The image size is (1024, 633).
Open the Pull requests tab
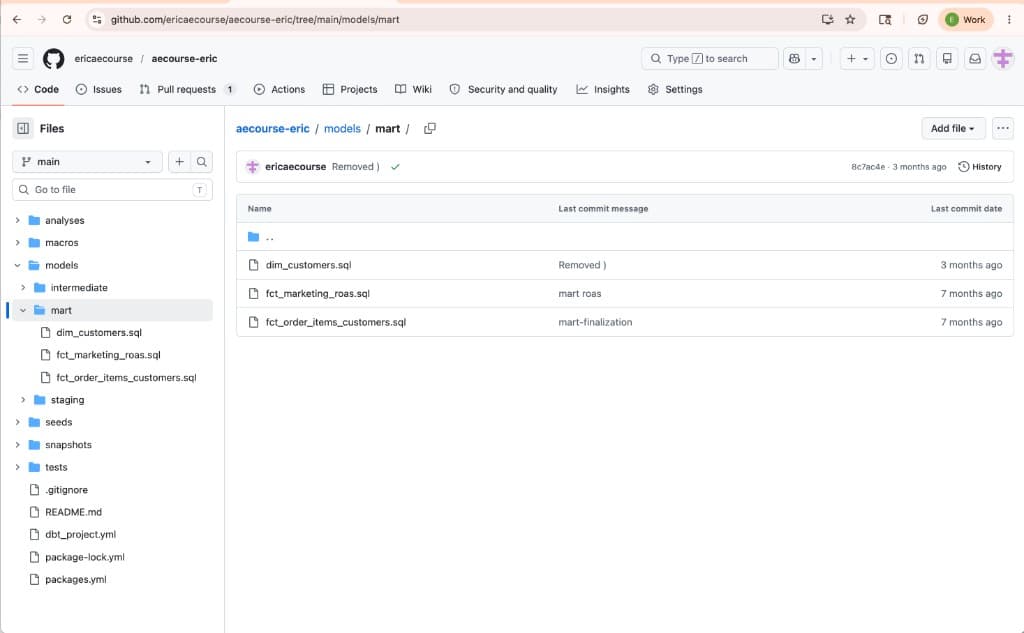click(187, 89)
